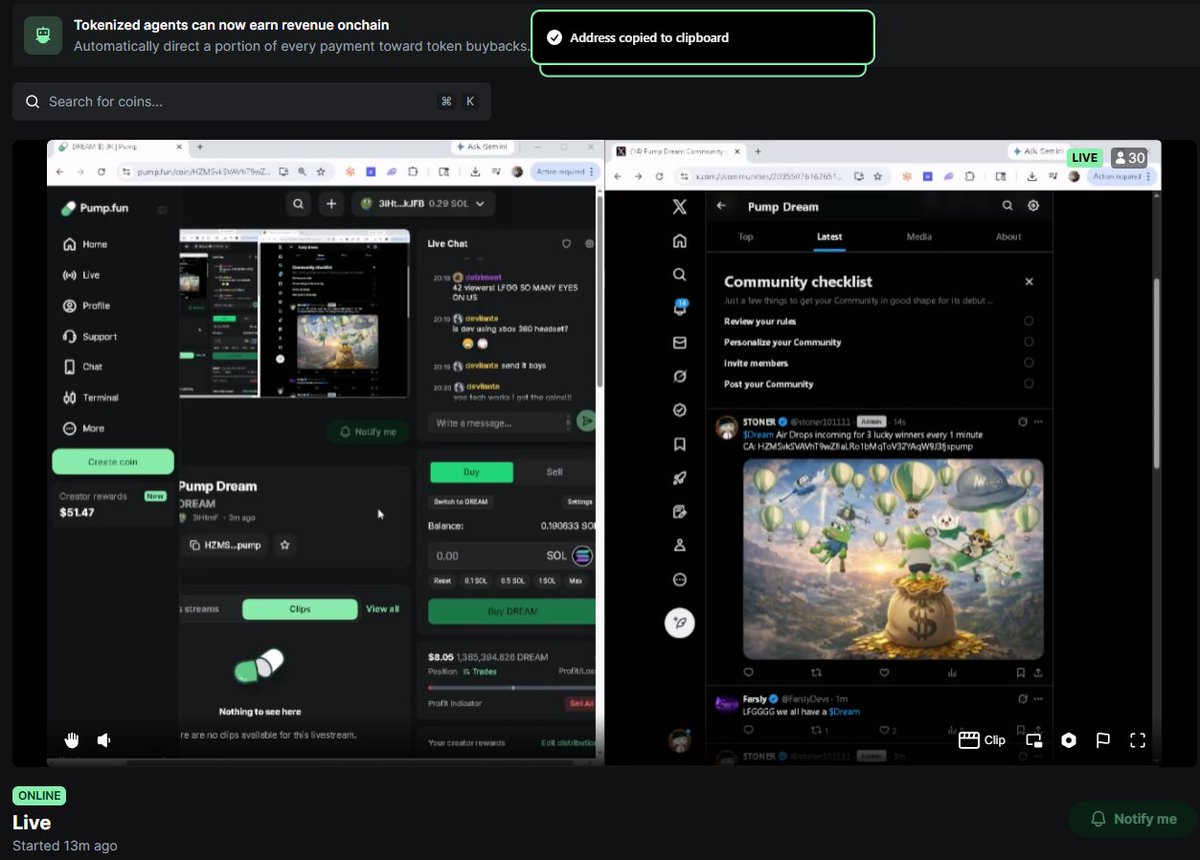Screen dimensions: 1200x860
Task: Select the Buy toggle in trade panel
Action: pos(471,472)
